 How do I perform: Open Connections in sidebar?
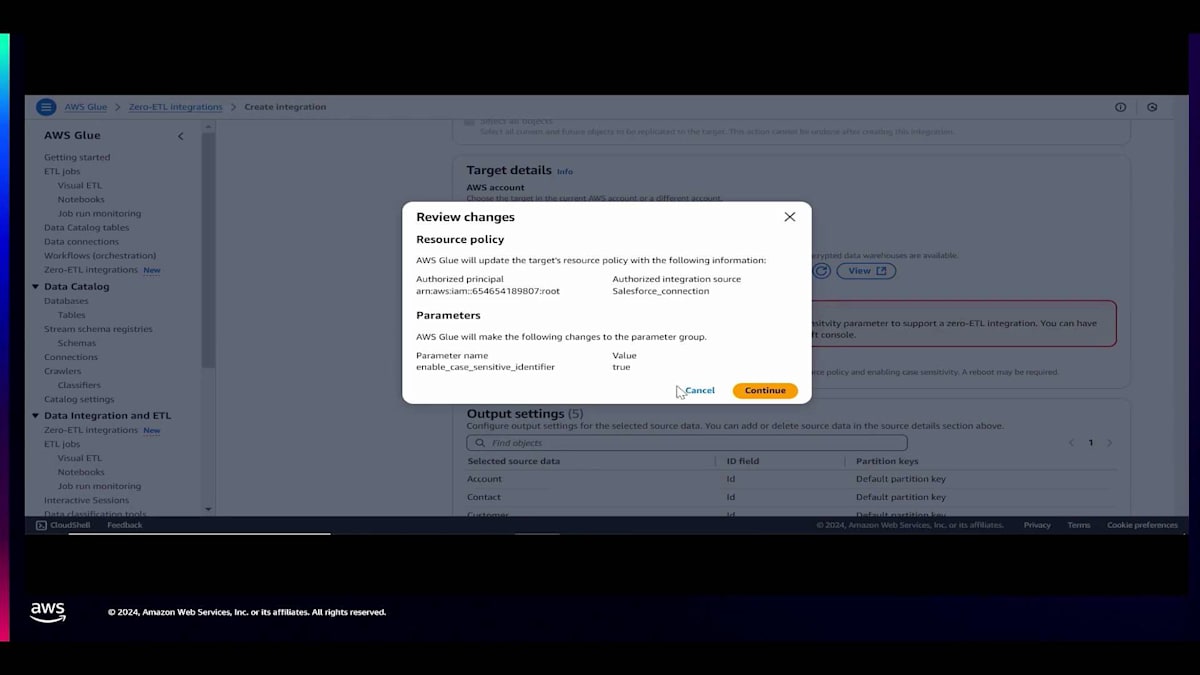click(x=71, y=357)
